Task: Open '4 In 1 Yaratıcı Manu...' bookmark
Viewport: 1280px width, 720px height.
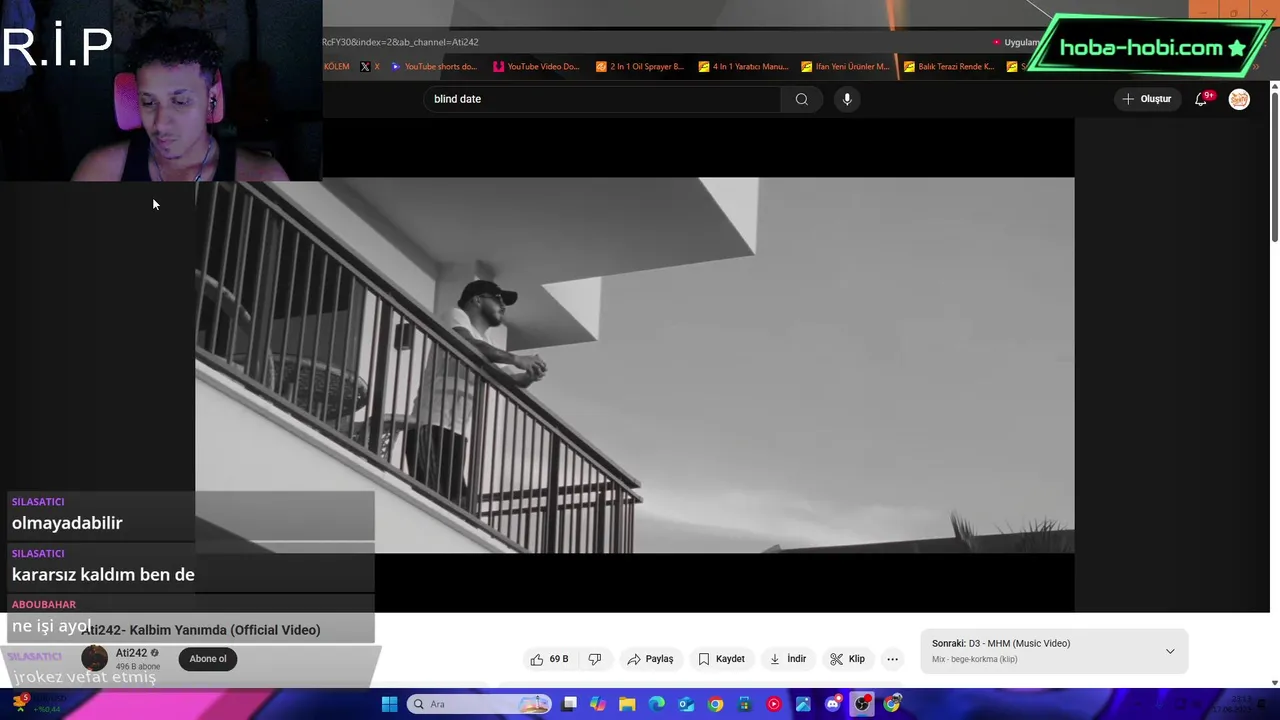Action: pos(744,67)
